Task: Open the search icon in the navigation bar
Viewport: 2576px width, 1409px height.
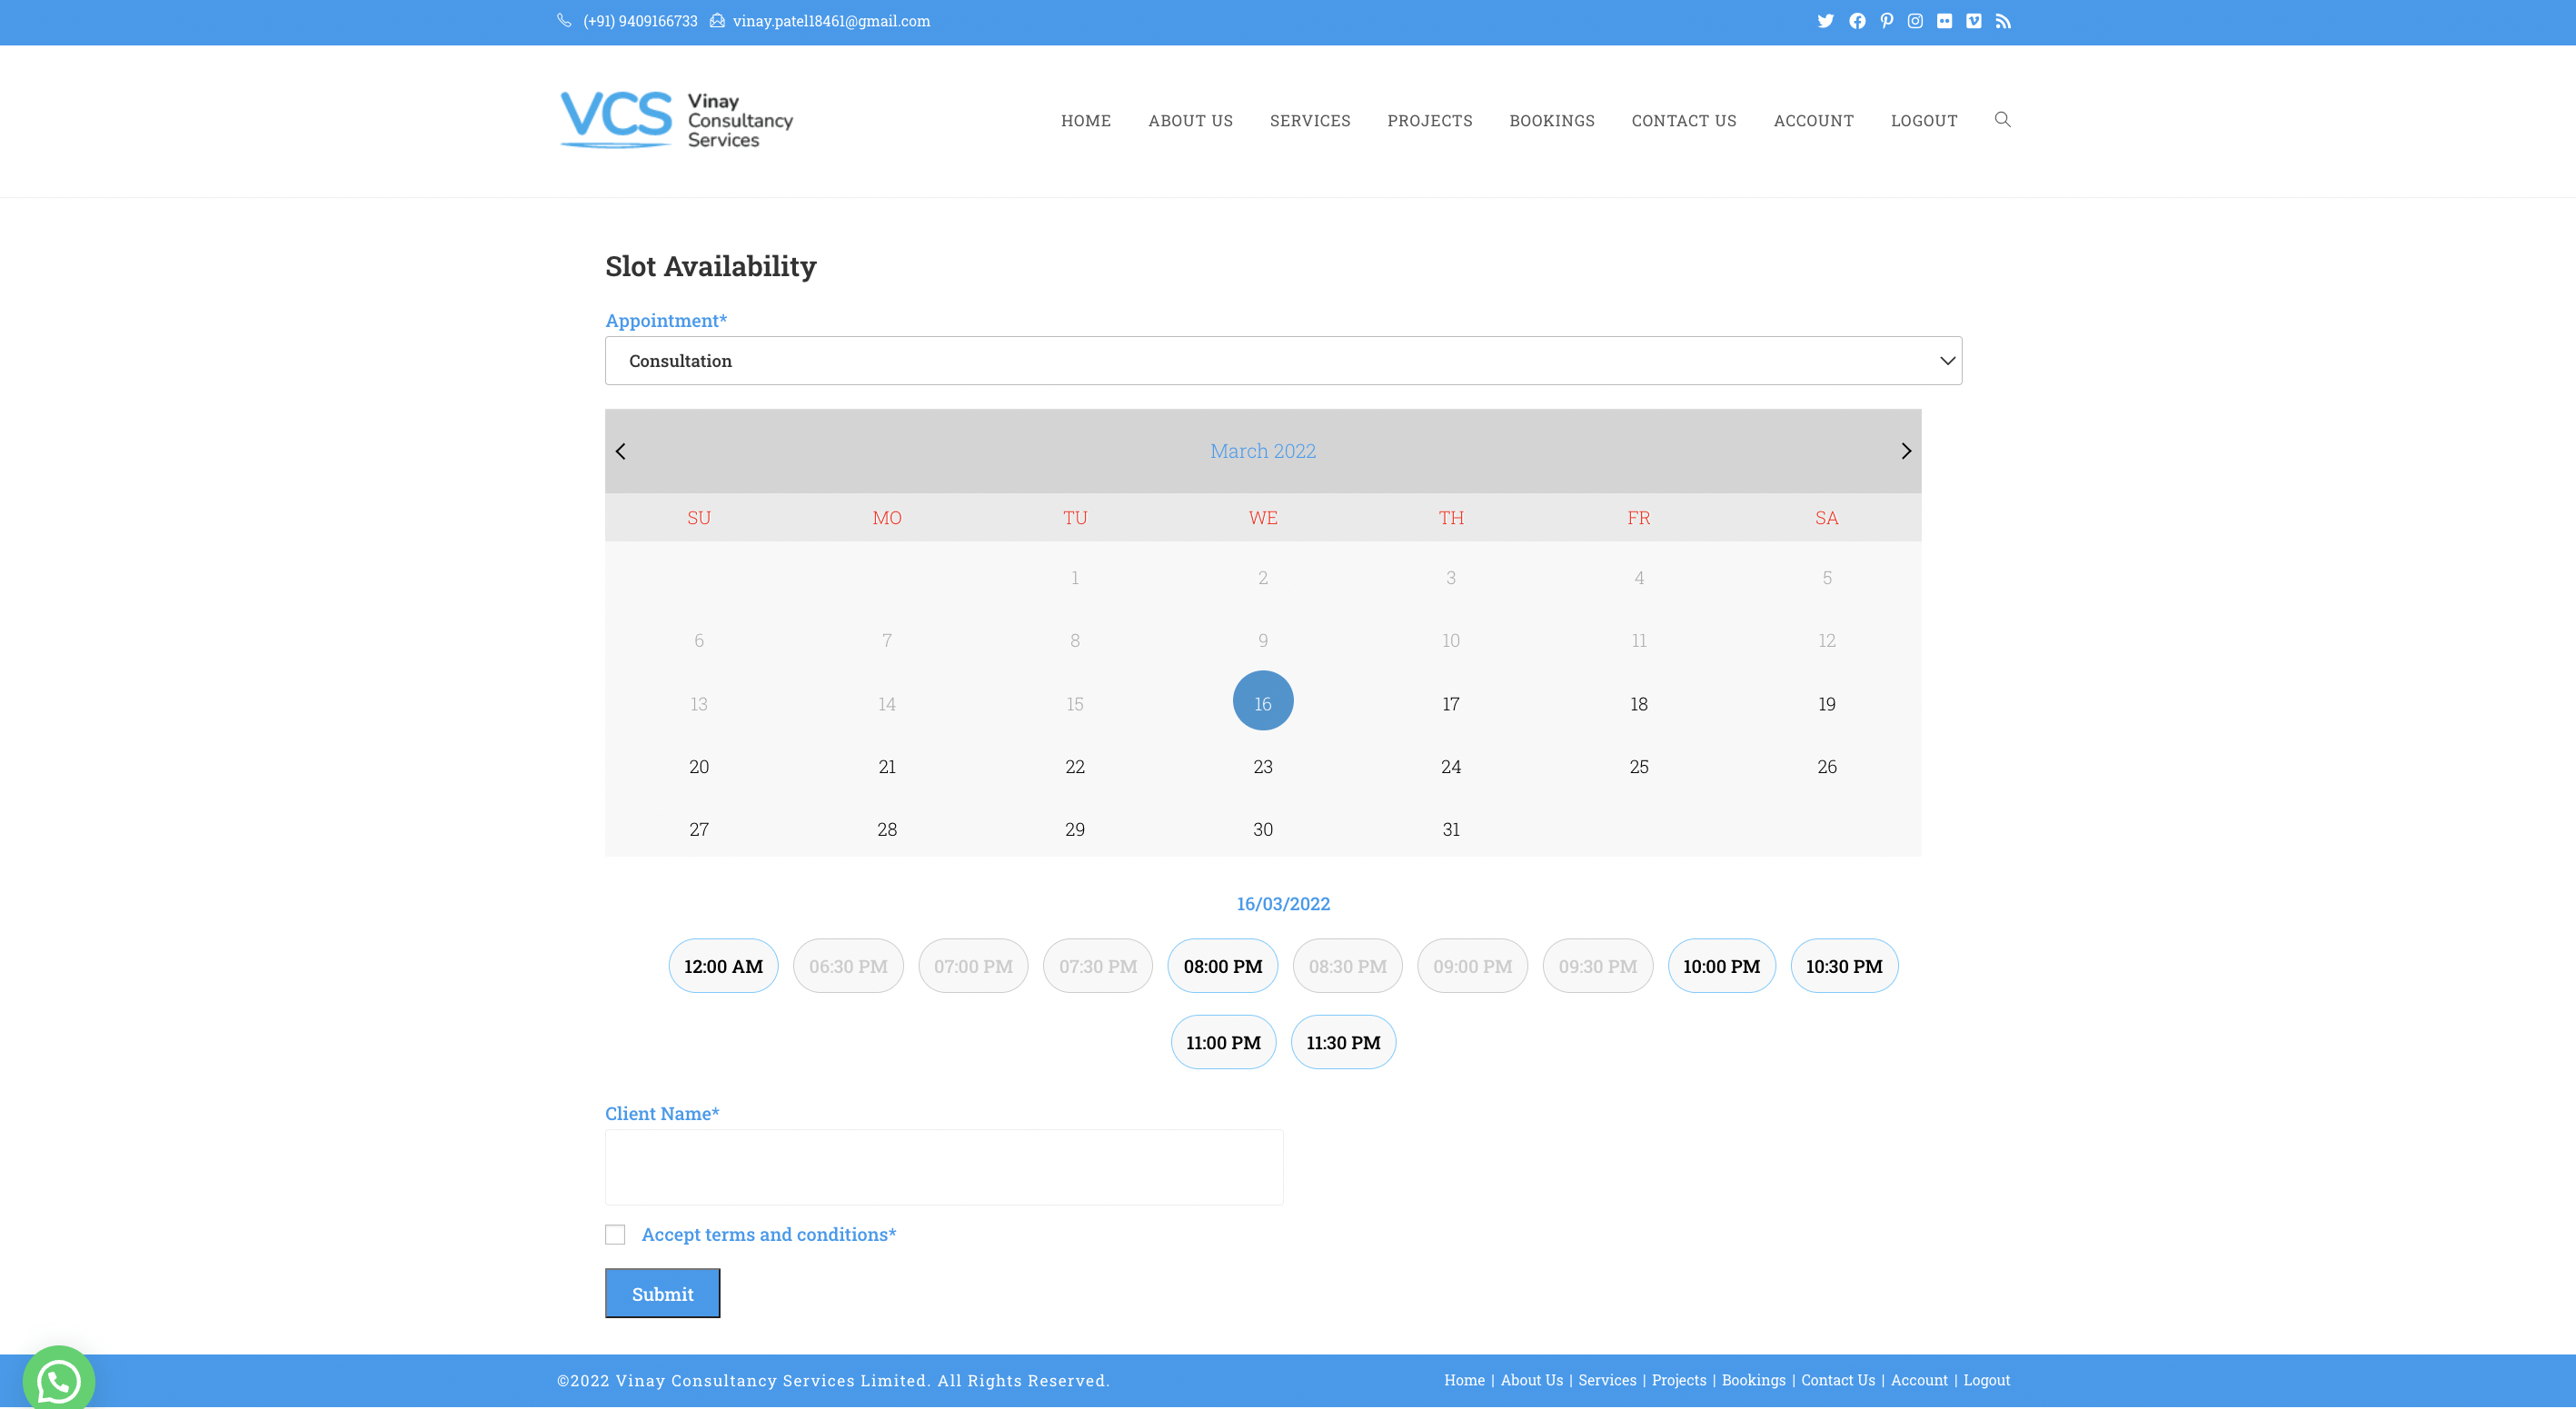Action: 2003,119
